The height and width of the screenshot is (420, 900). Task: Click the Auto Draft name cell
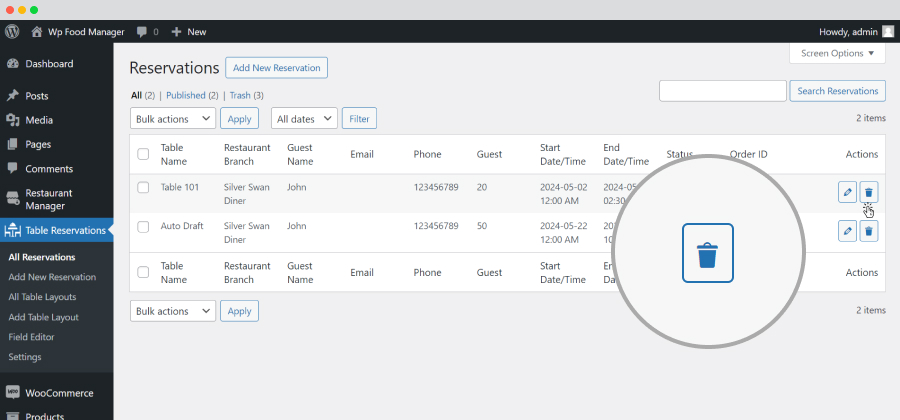tap(182, 226)
